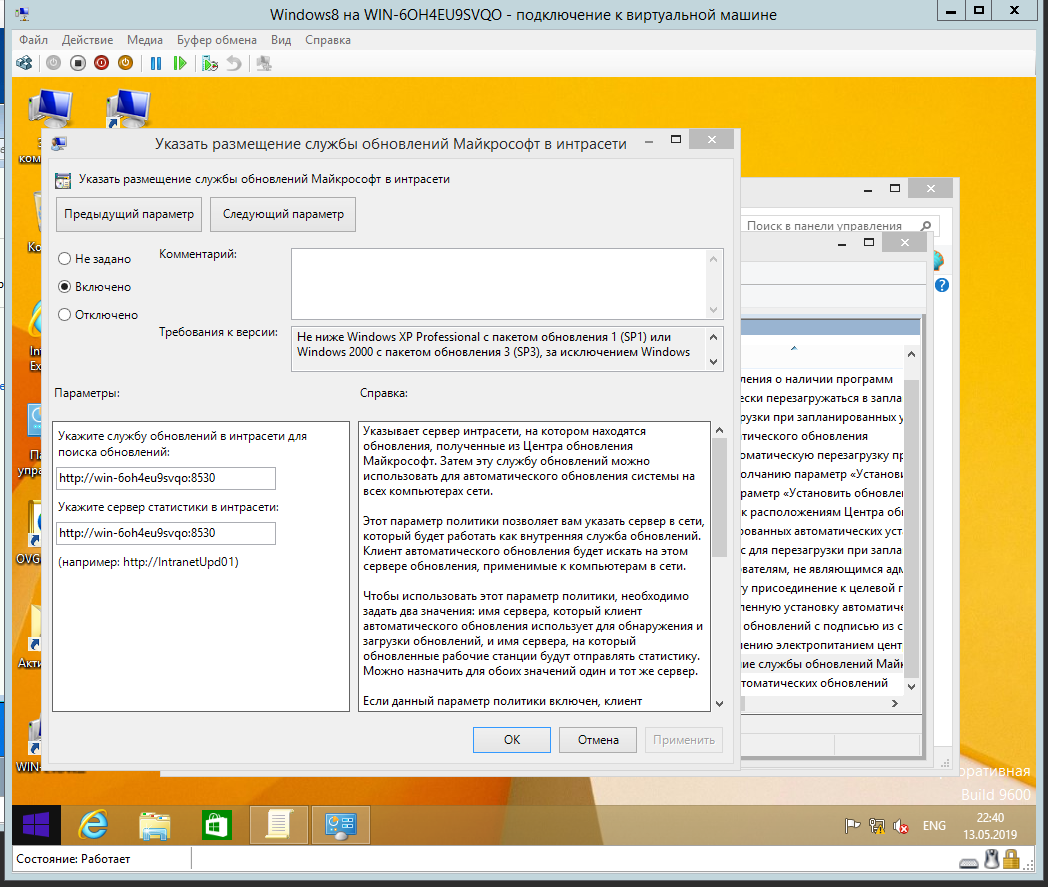Screen dimensions: 1048x887
Task: Click the Применить button
Action: click(x=684, y=740)
